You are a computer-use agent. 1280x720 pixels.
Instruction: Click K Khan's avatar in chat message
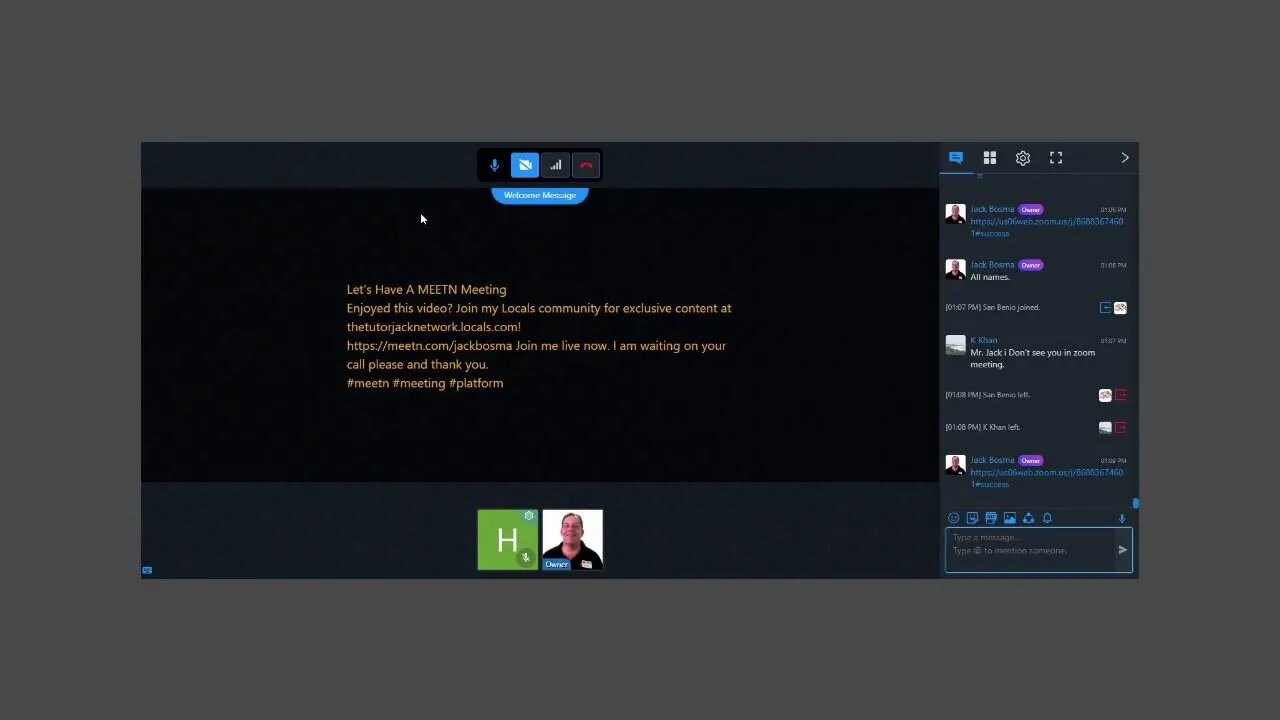[955, 345]
